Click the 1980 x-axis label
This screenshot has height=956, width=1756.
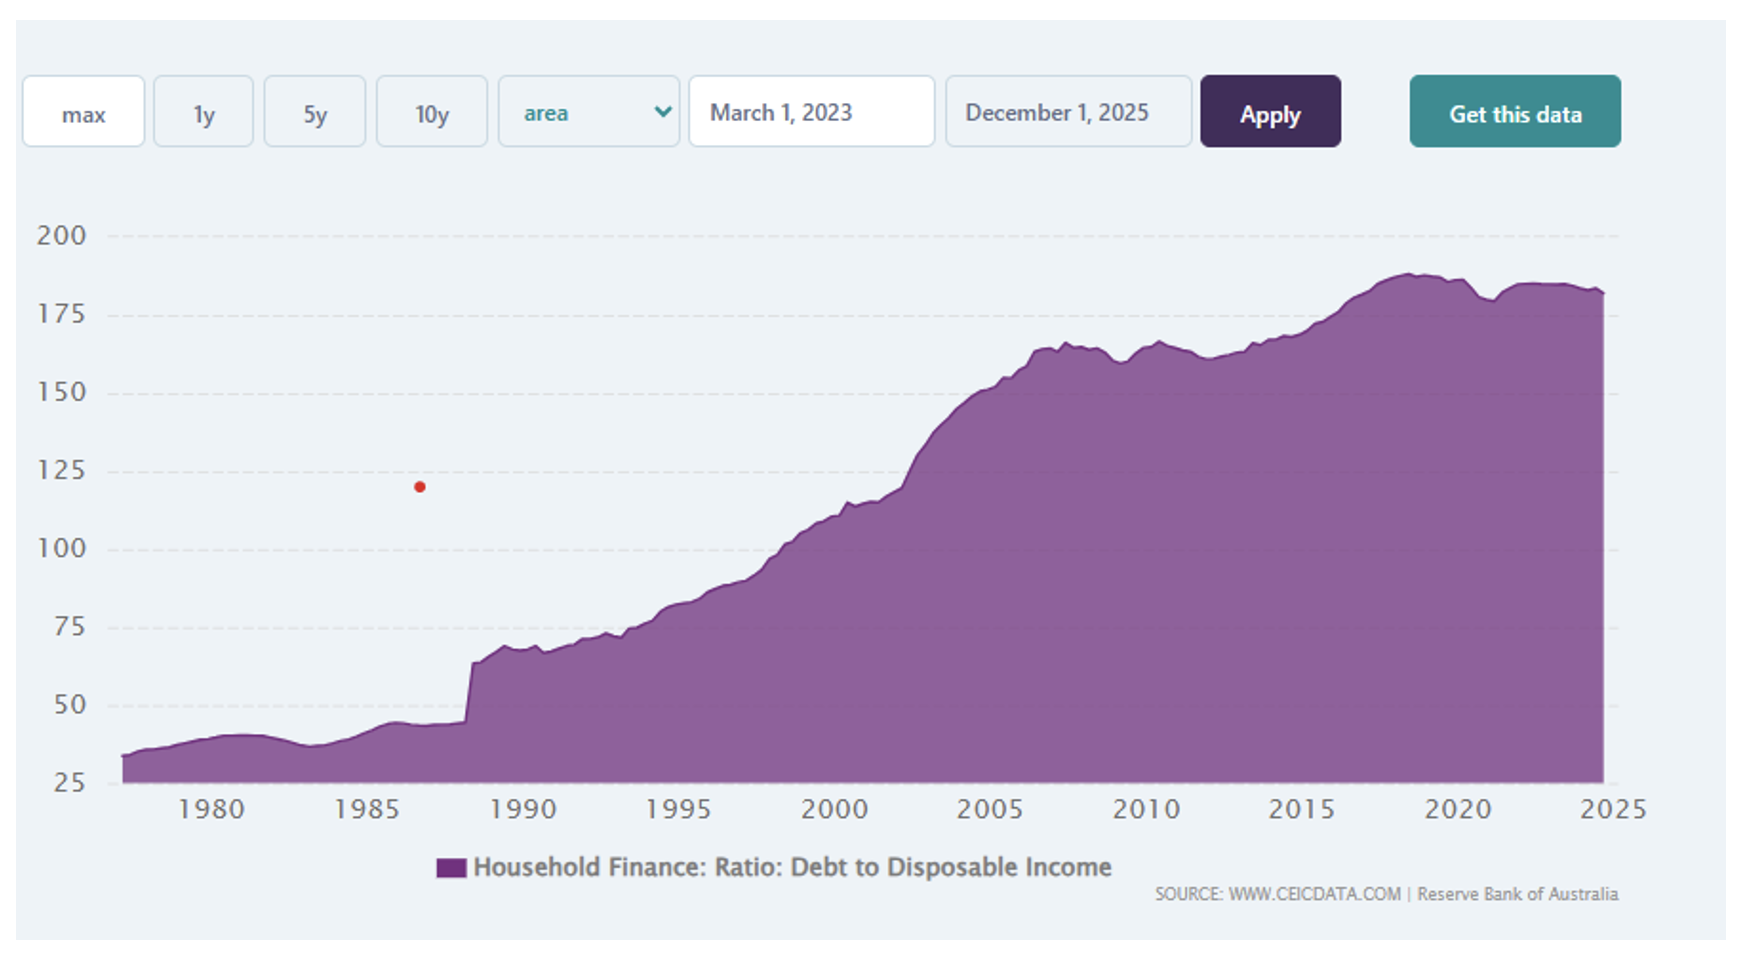pos(211,809)
